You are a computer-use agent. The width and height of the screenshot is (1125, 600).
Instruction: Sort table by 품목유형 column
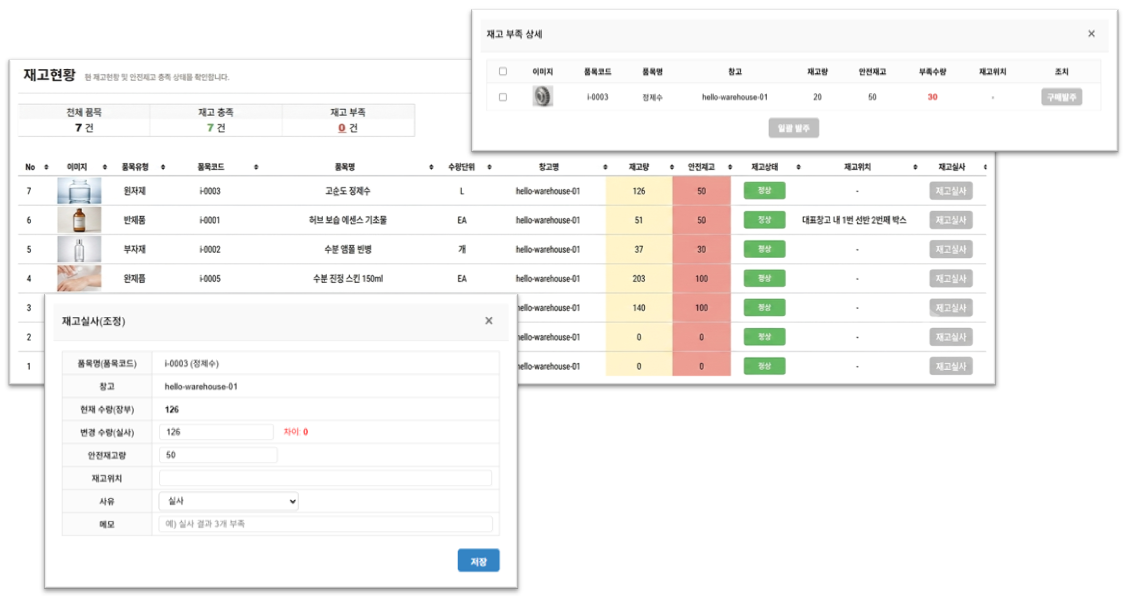[163, 167]
